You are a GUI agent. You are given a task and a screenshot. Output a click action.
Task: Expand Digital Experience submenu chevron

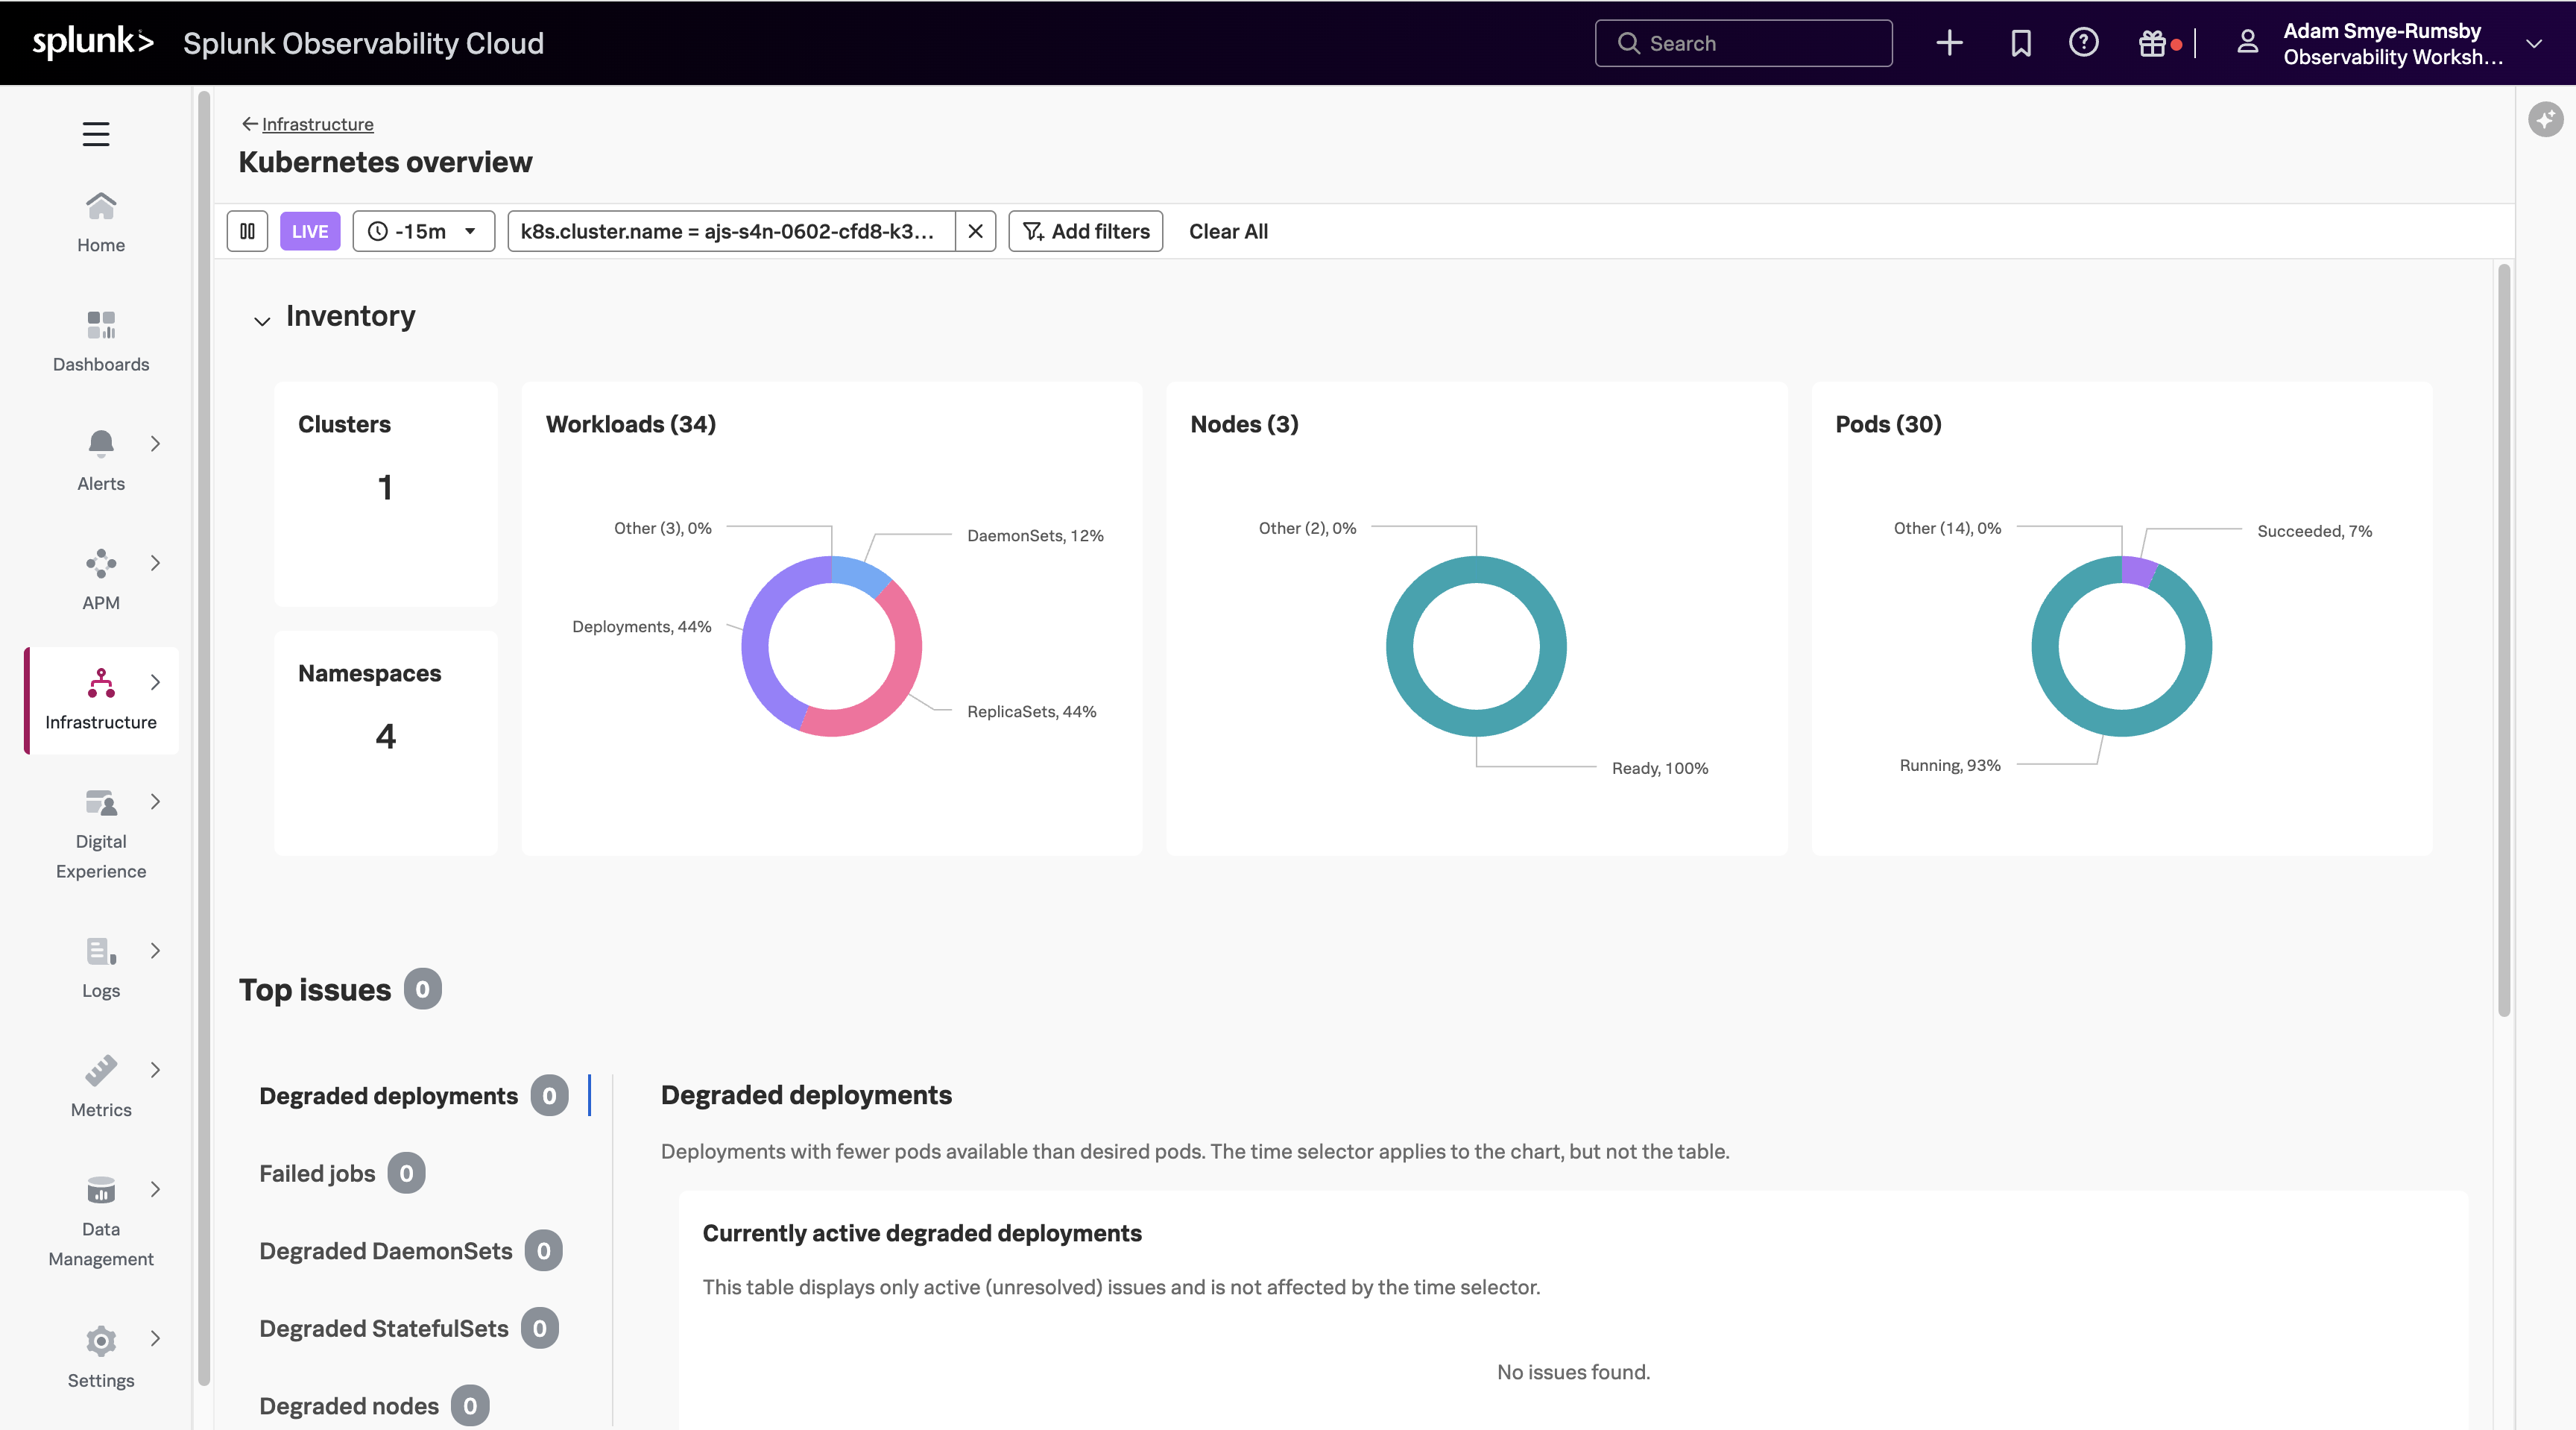[x=155, y=801]
